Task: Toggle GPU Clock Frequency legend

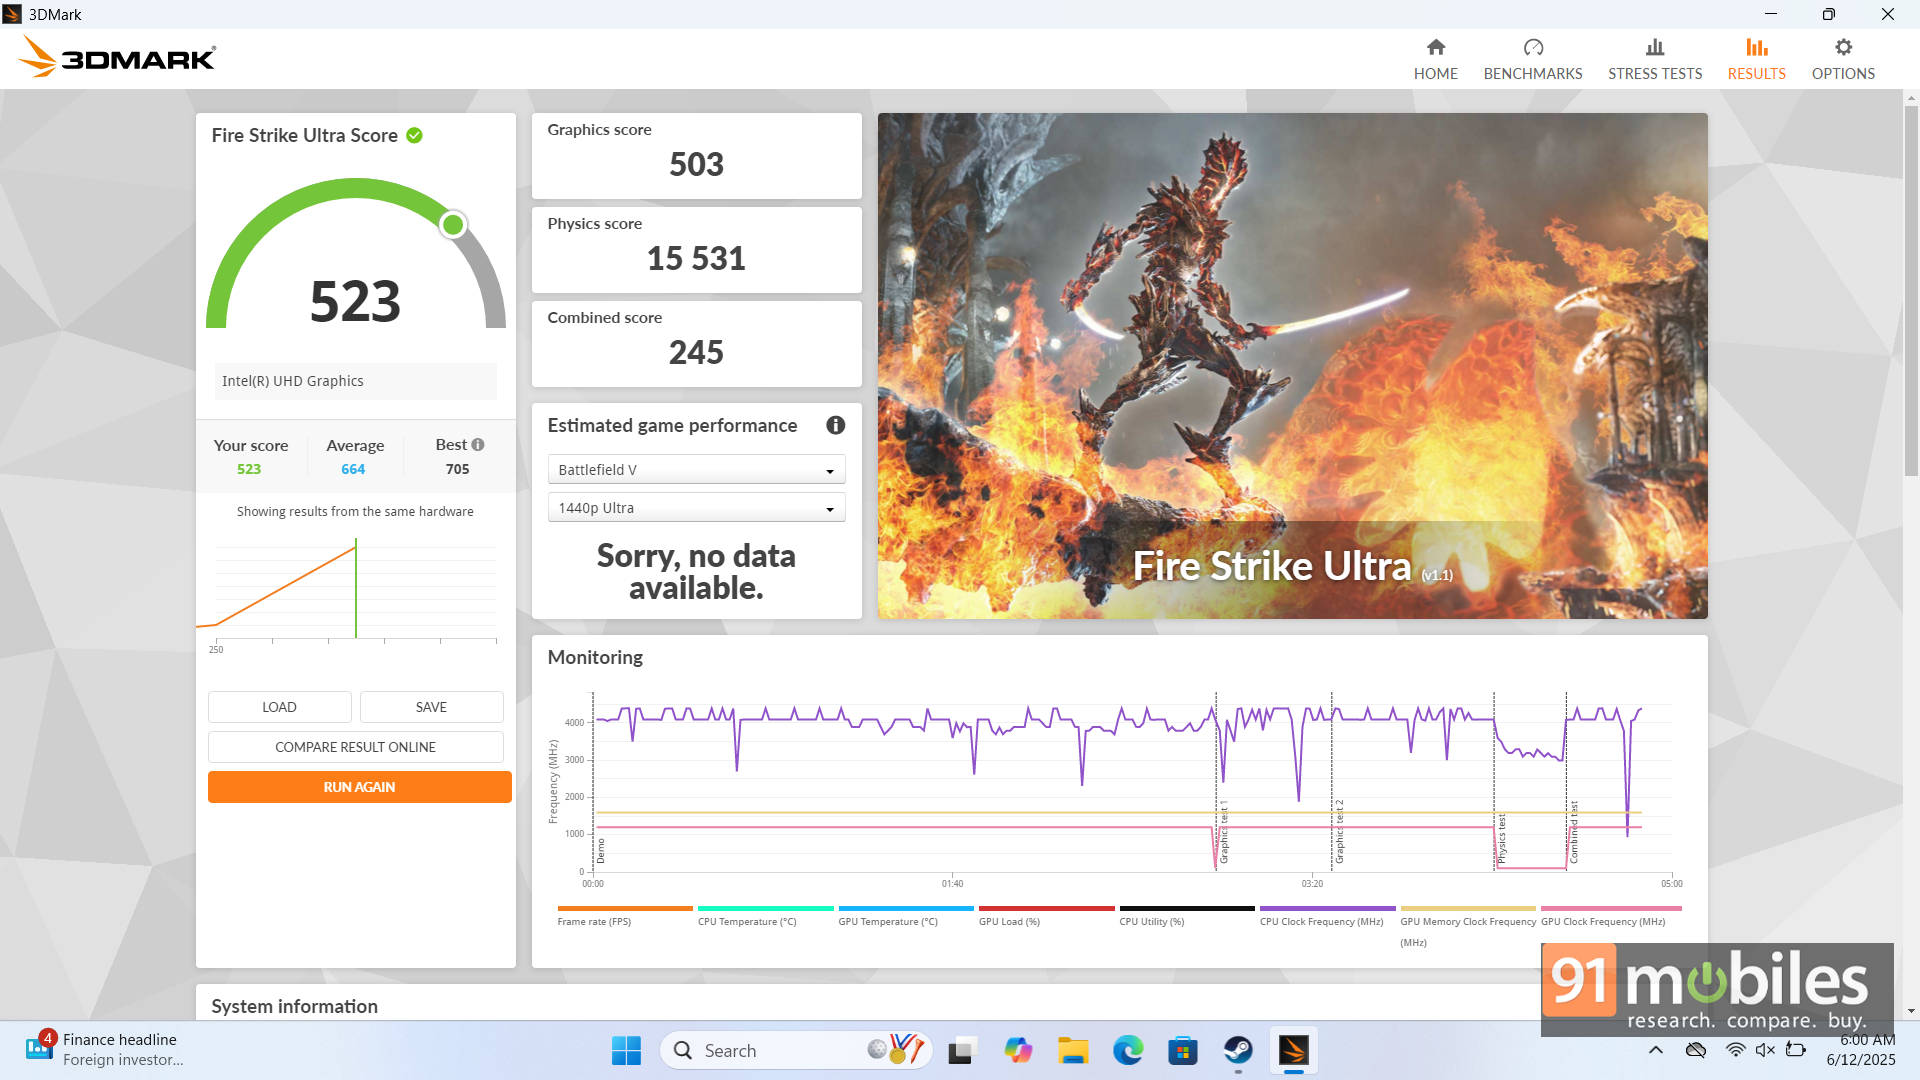Action: coord(1611,916)
